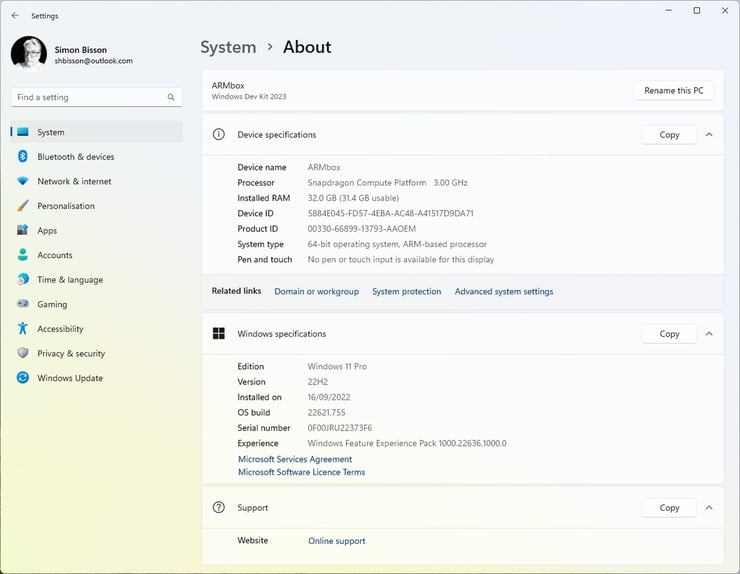Click the search magnifier icon

pyautogui.click(x=171, y=98)
